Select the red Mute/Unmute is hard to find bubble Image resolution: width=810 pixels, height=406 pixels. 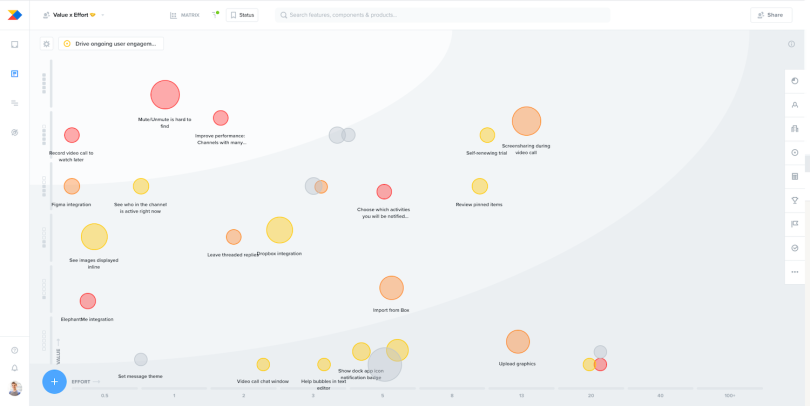tap(165, 95)
